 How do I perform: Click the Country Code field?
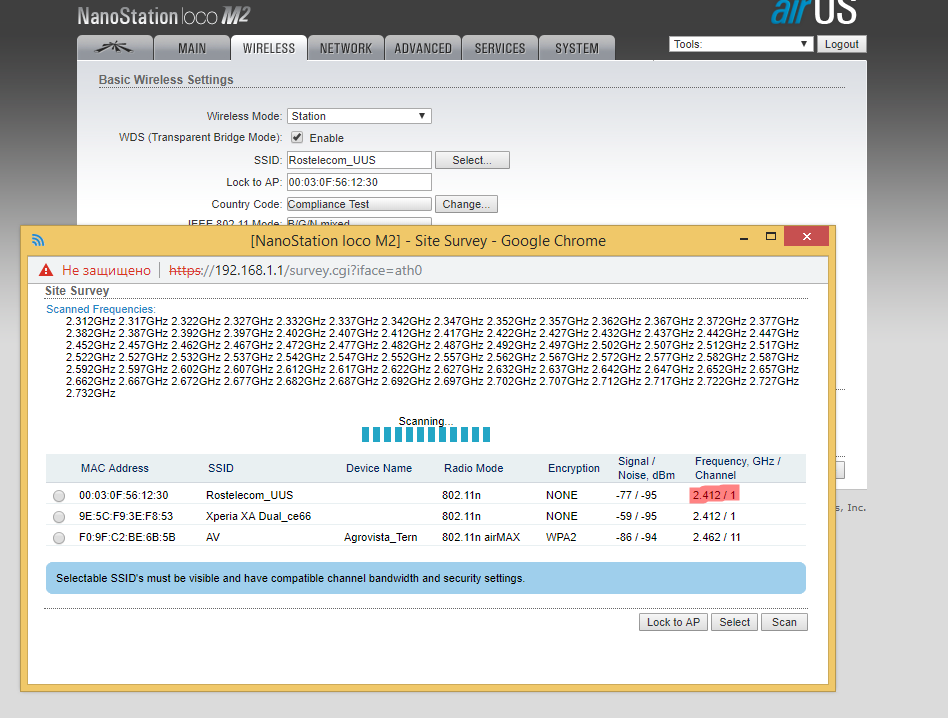coord(359,204)
